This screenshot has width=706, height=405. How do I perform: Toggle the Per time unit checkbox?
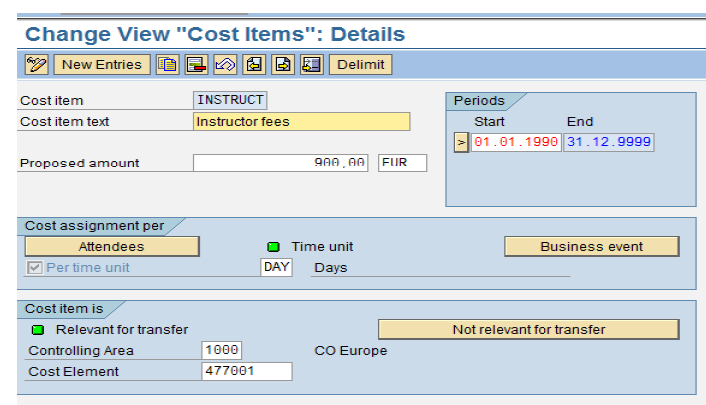[x=35, y=268]
